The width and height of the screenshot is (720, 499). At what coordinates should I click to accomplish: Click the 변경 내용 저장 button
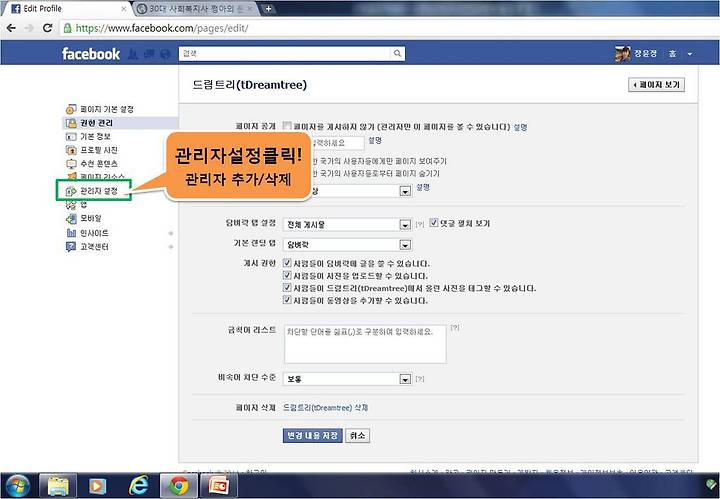[313, 436]
